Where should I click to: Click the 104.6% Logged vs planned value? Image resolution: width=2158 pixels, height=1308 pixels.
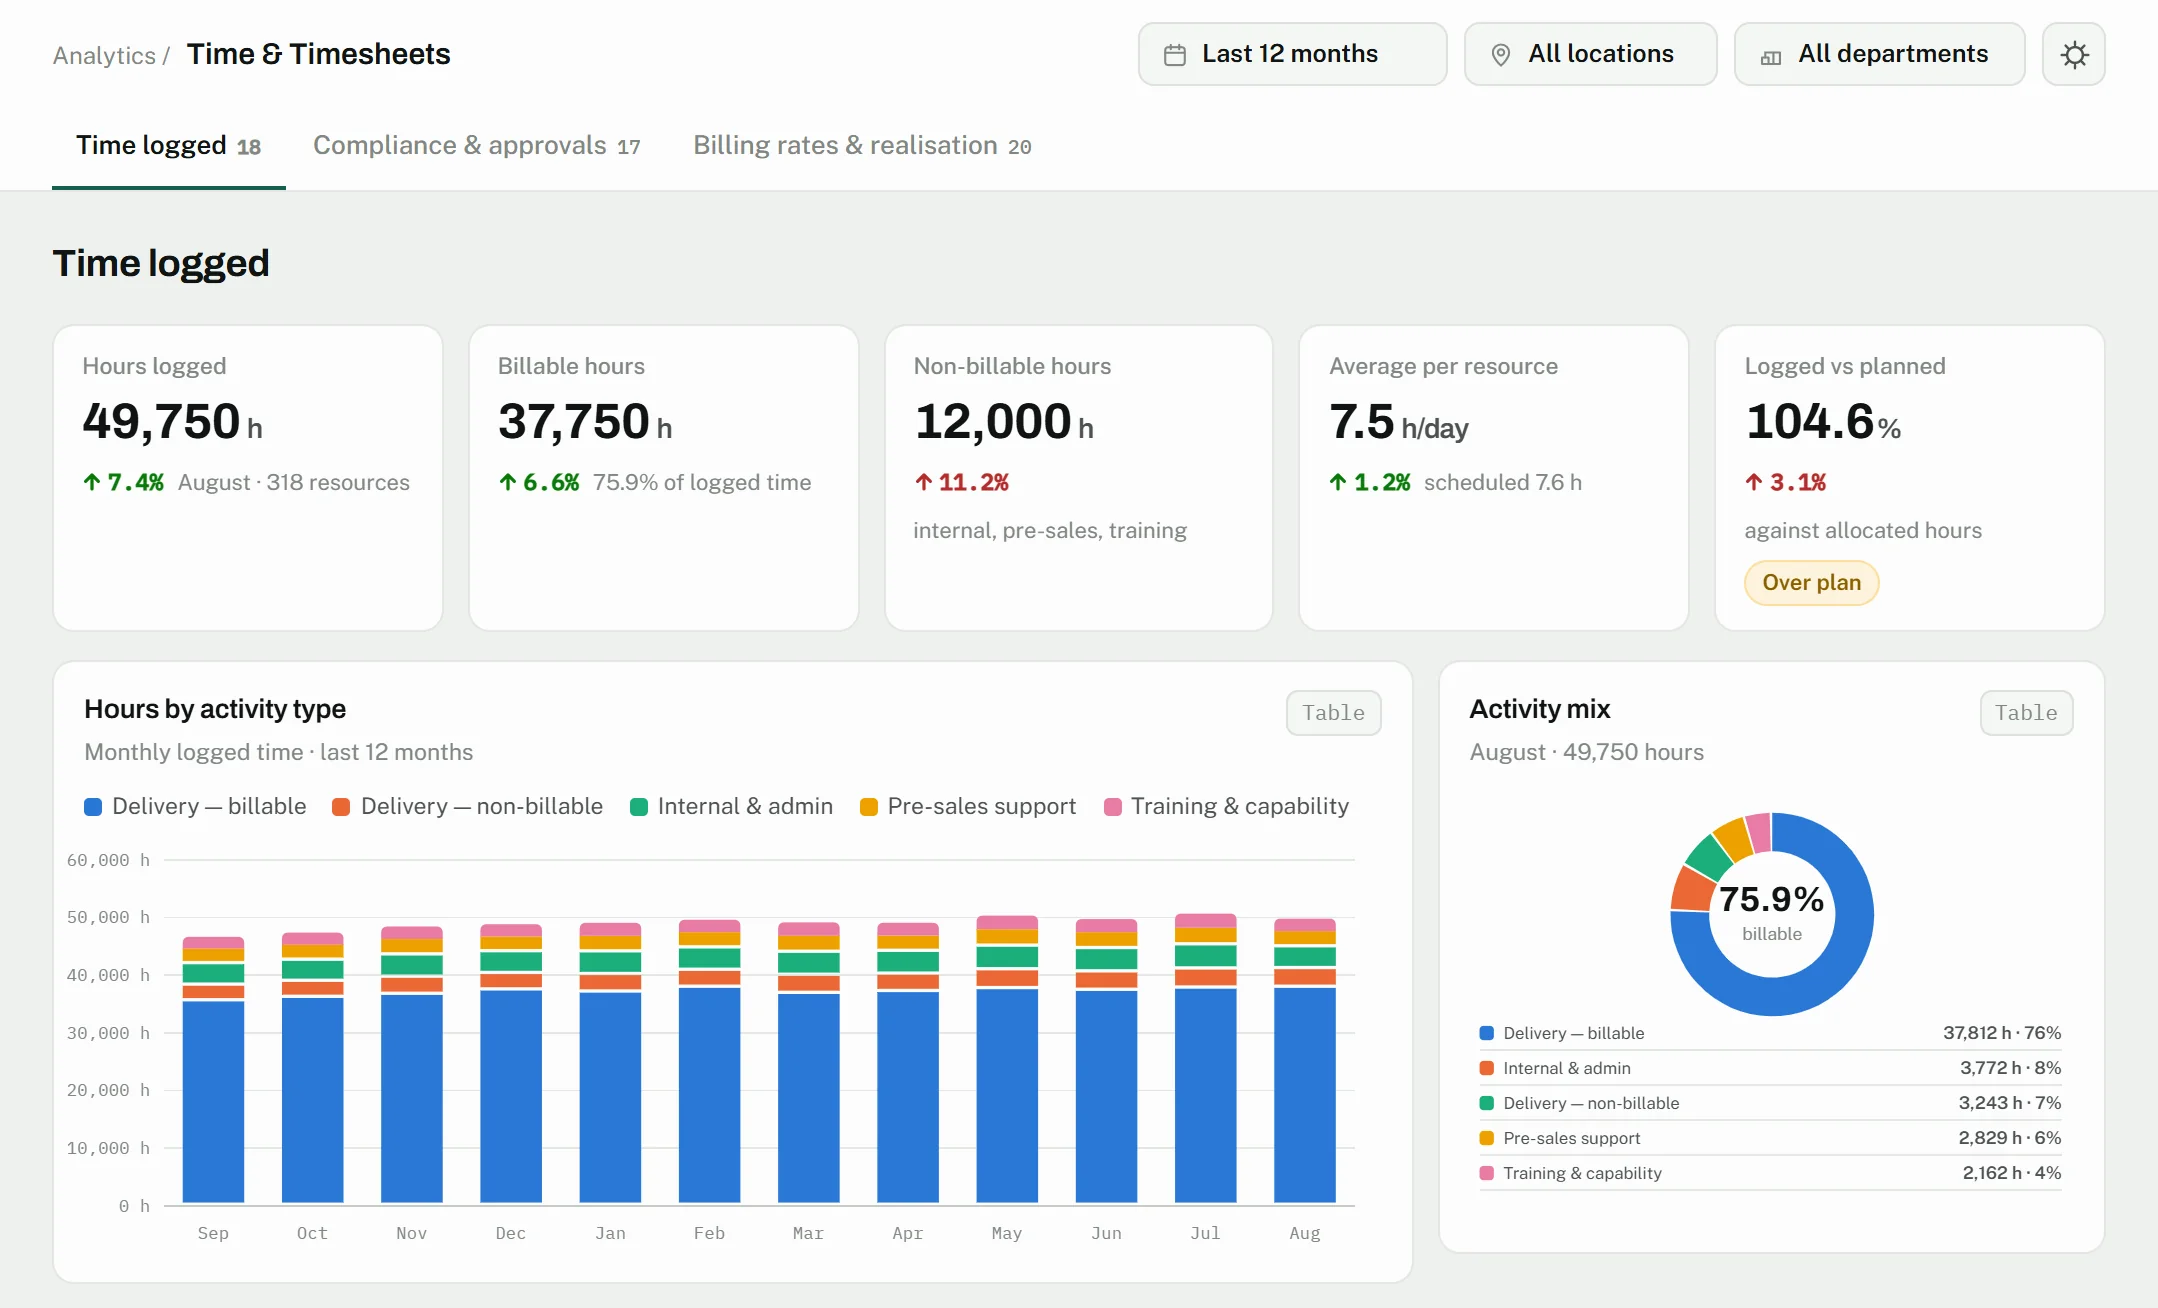pyautogui.click(x=1823, y=422)
